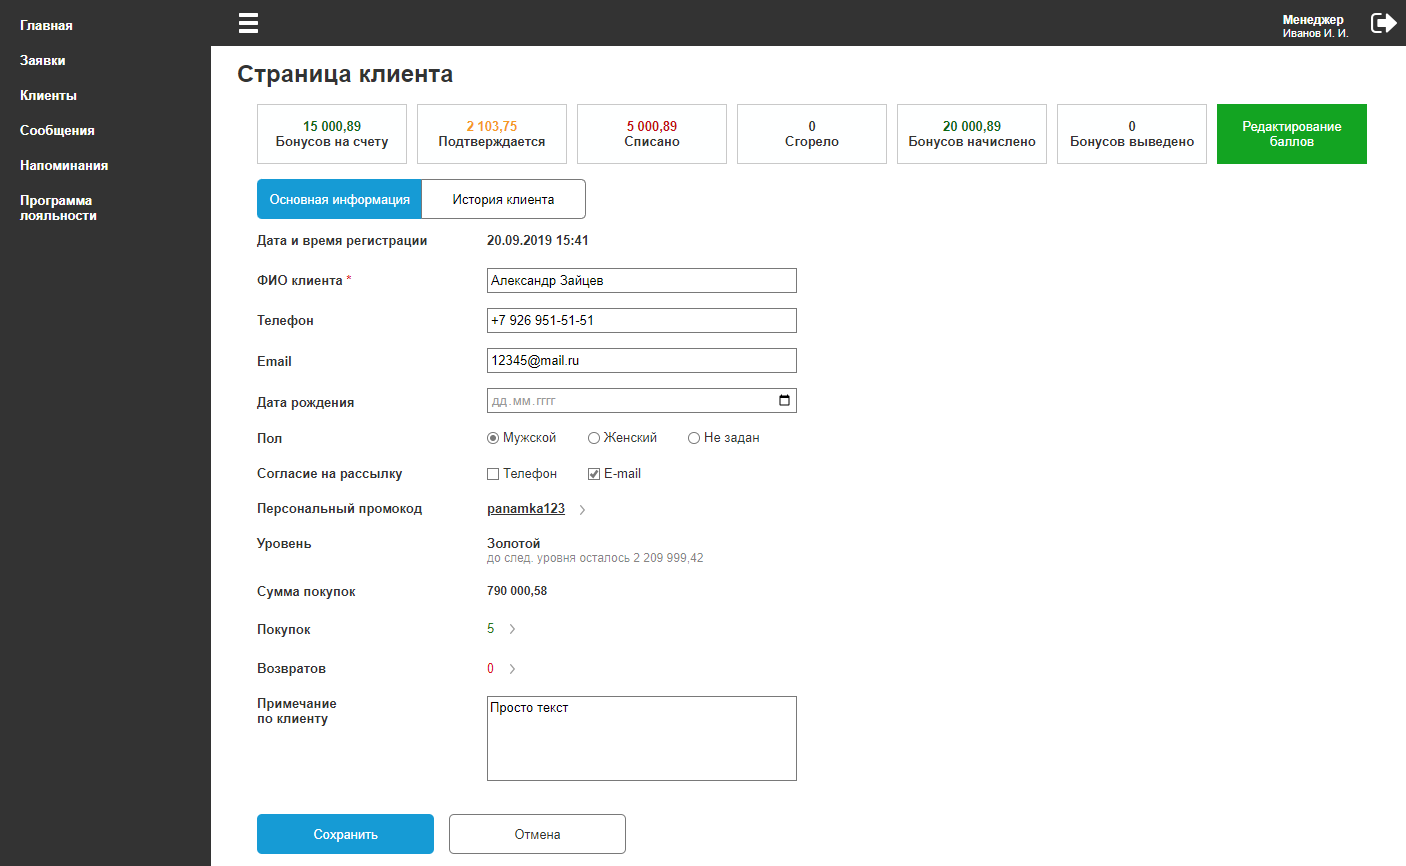
Task: Switch to the Основная информация tab
Action: (x=340, y=199)
